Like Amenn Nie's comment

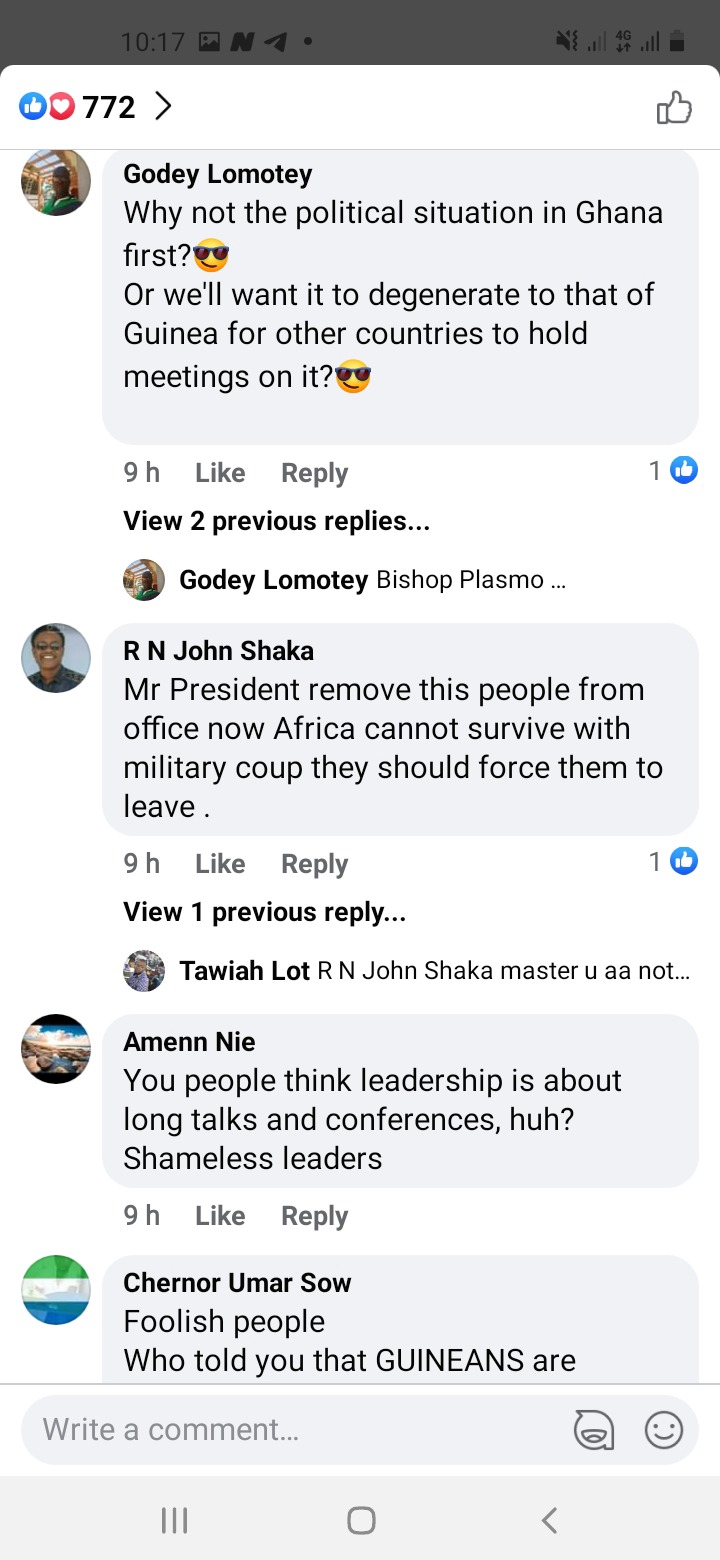click(220, 1215)
